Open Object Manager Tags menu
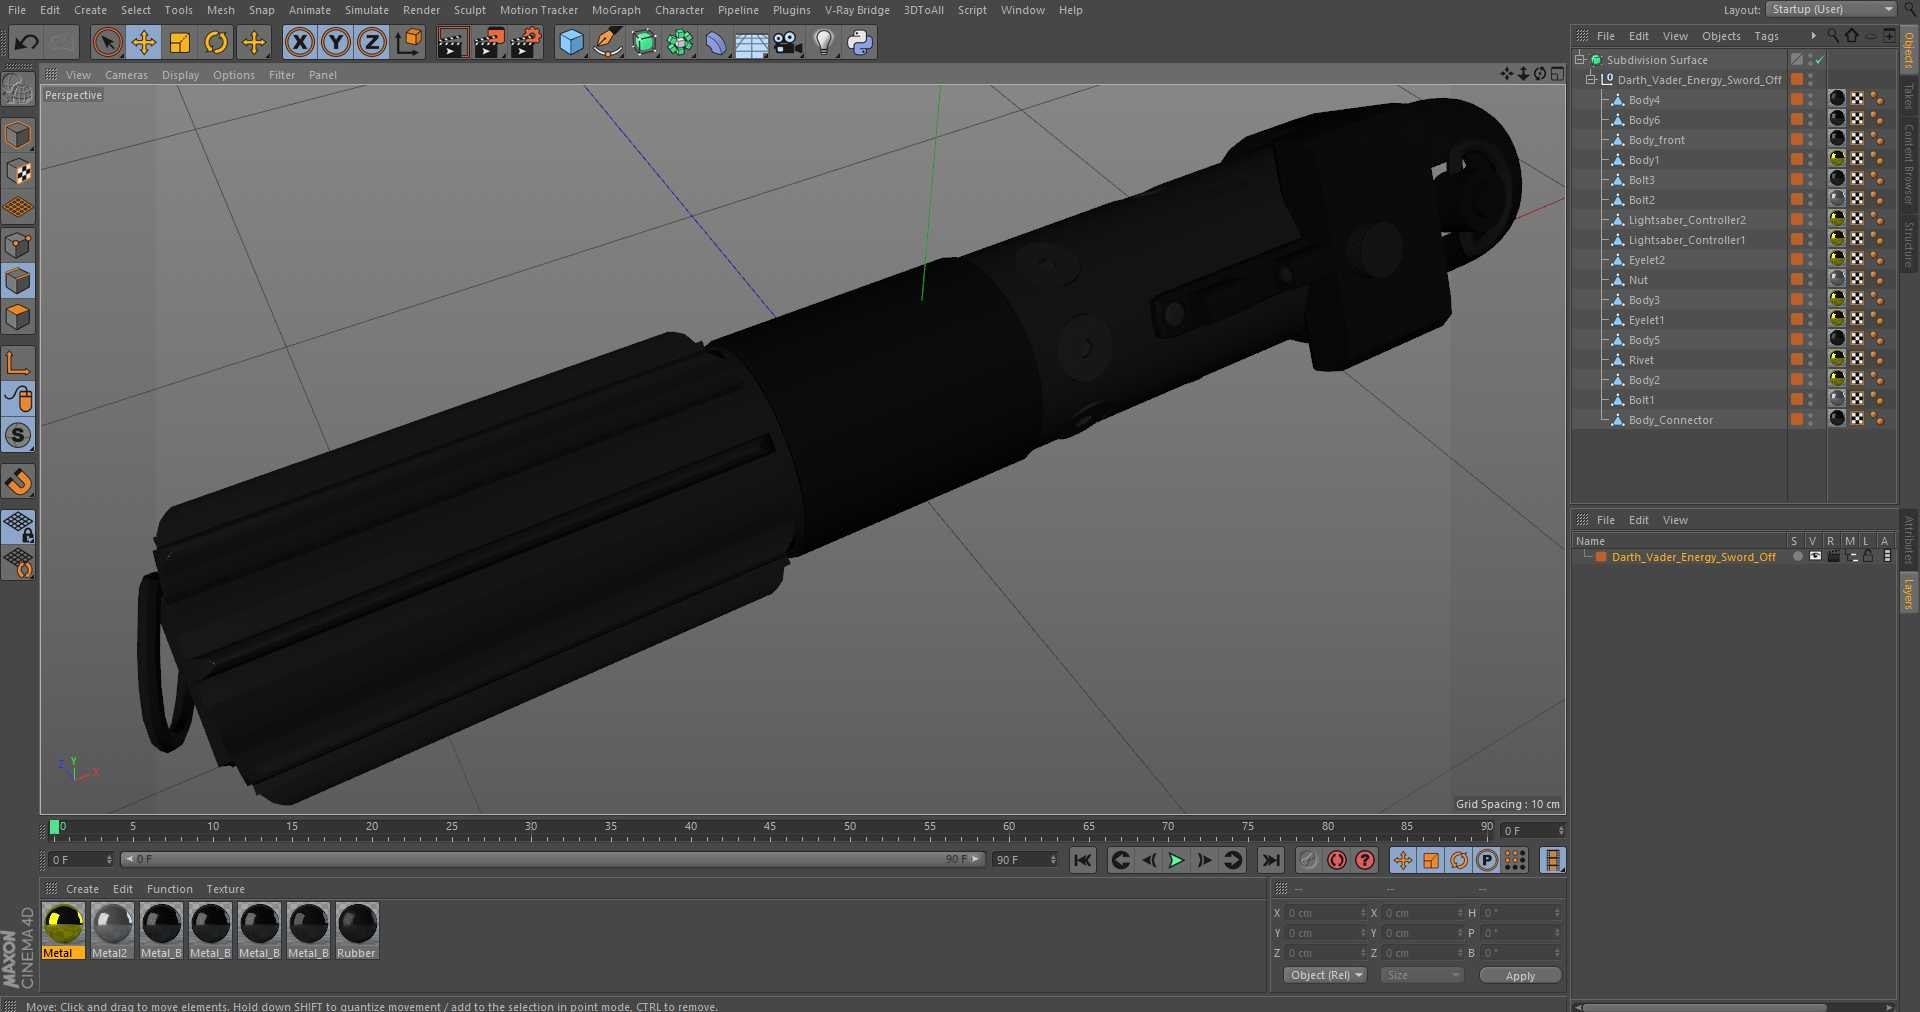 point(1766,36)
